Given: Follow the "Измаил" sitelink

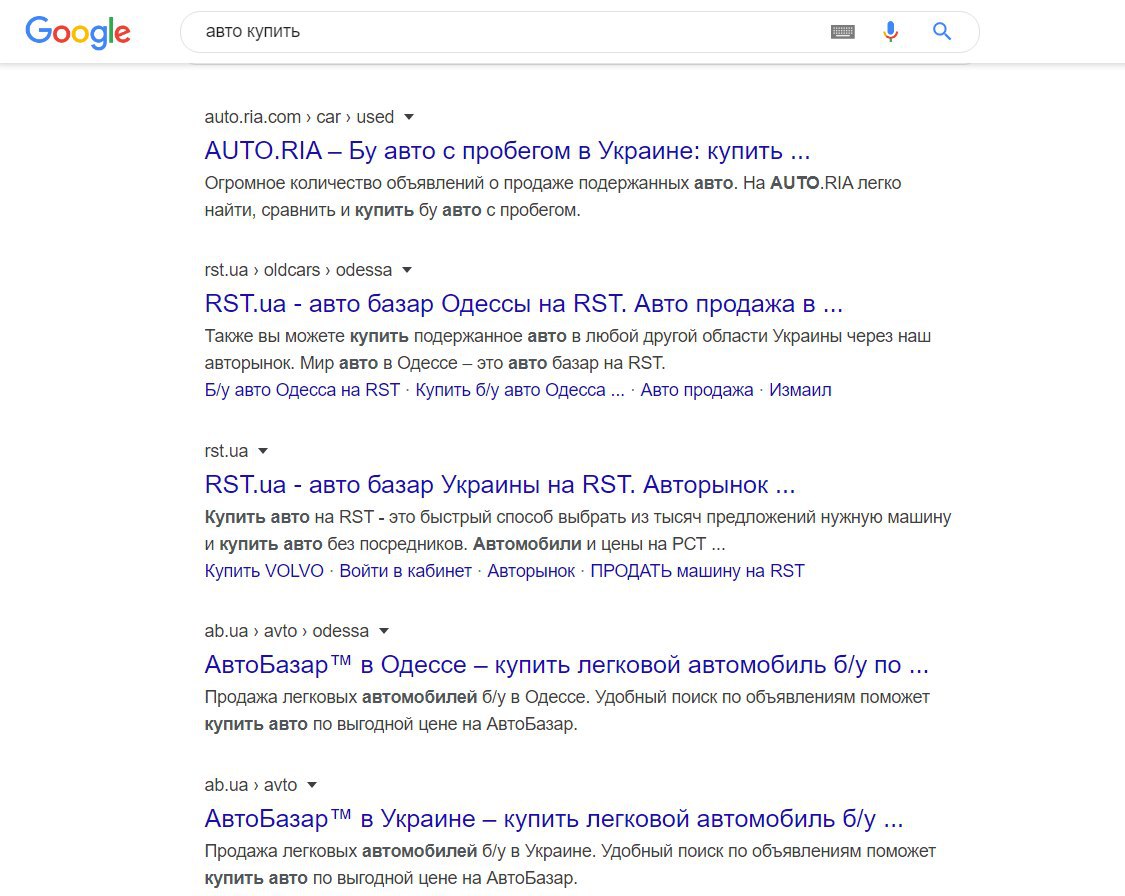Looking at the screenshot, I should (x=800, y=390).
